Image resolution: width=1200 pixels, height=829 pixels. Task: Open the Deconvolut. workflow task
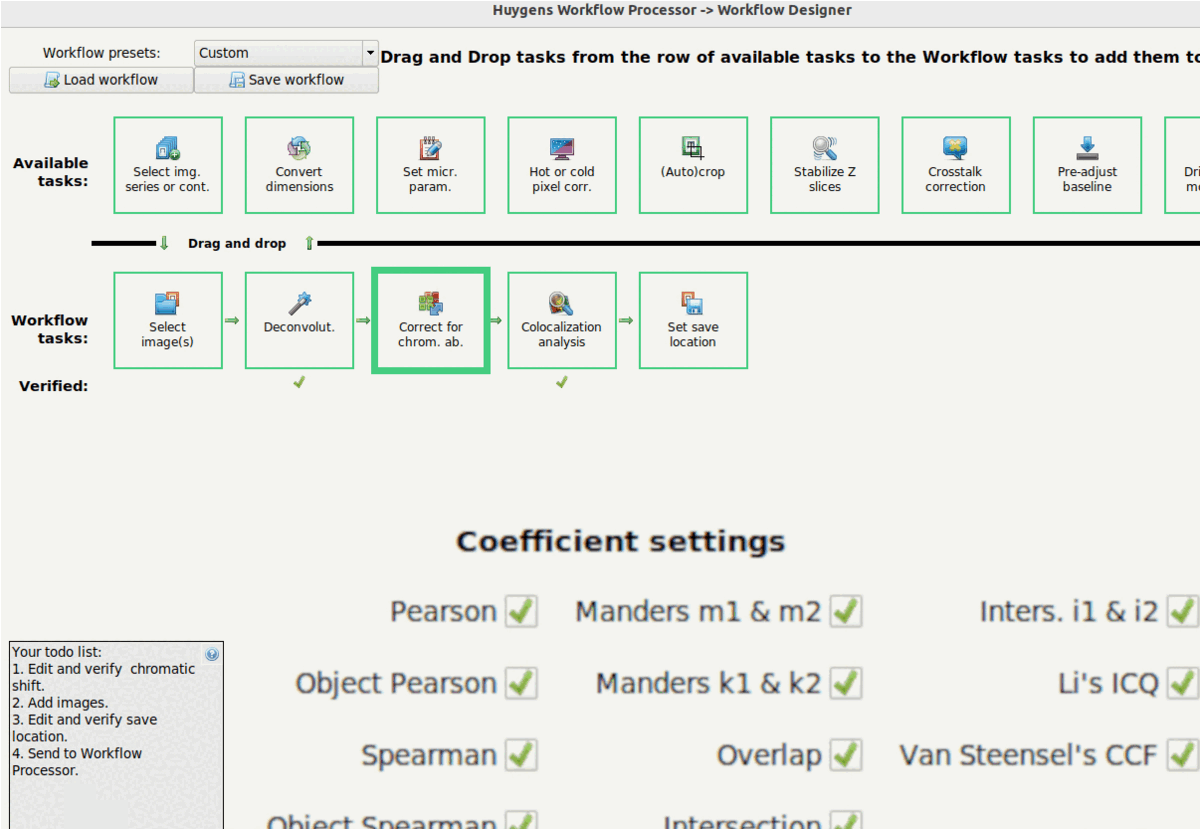[299, 320]
